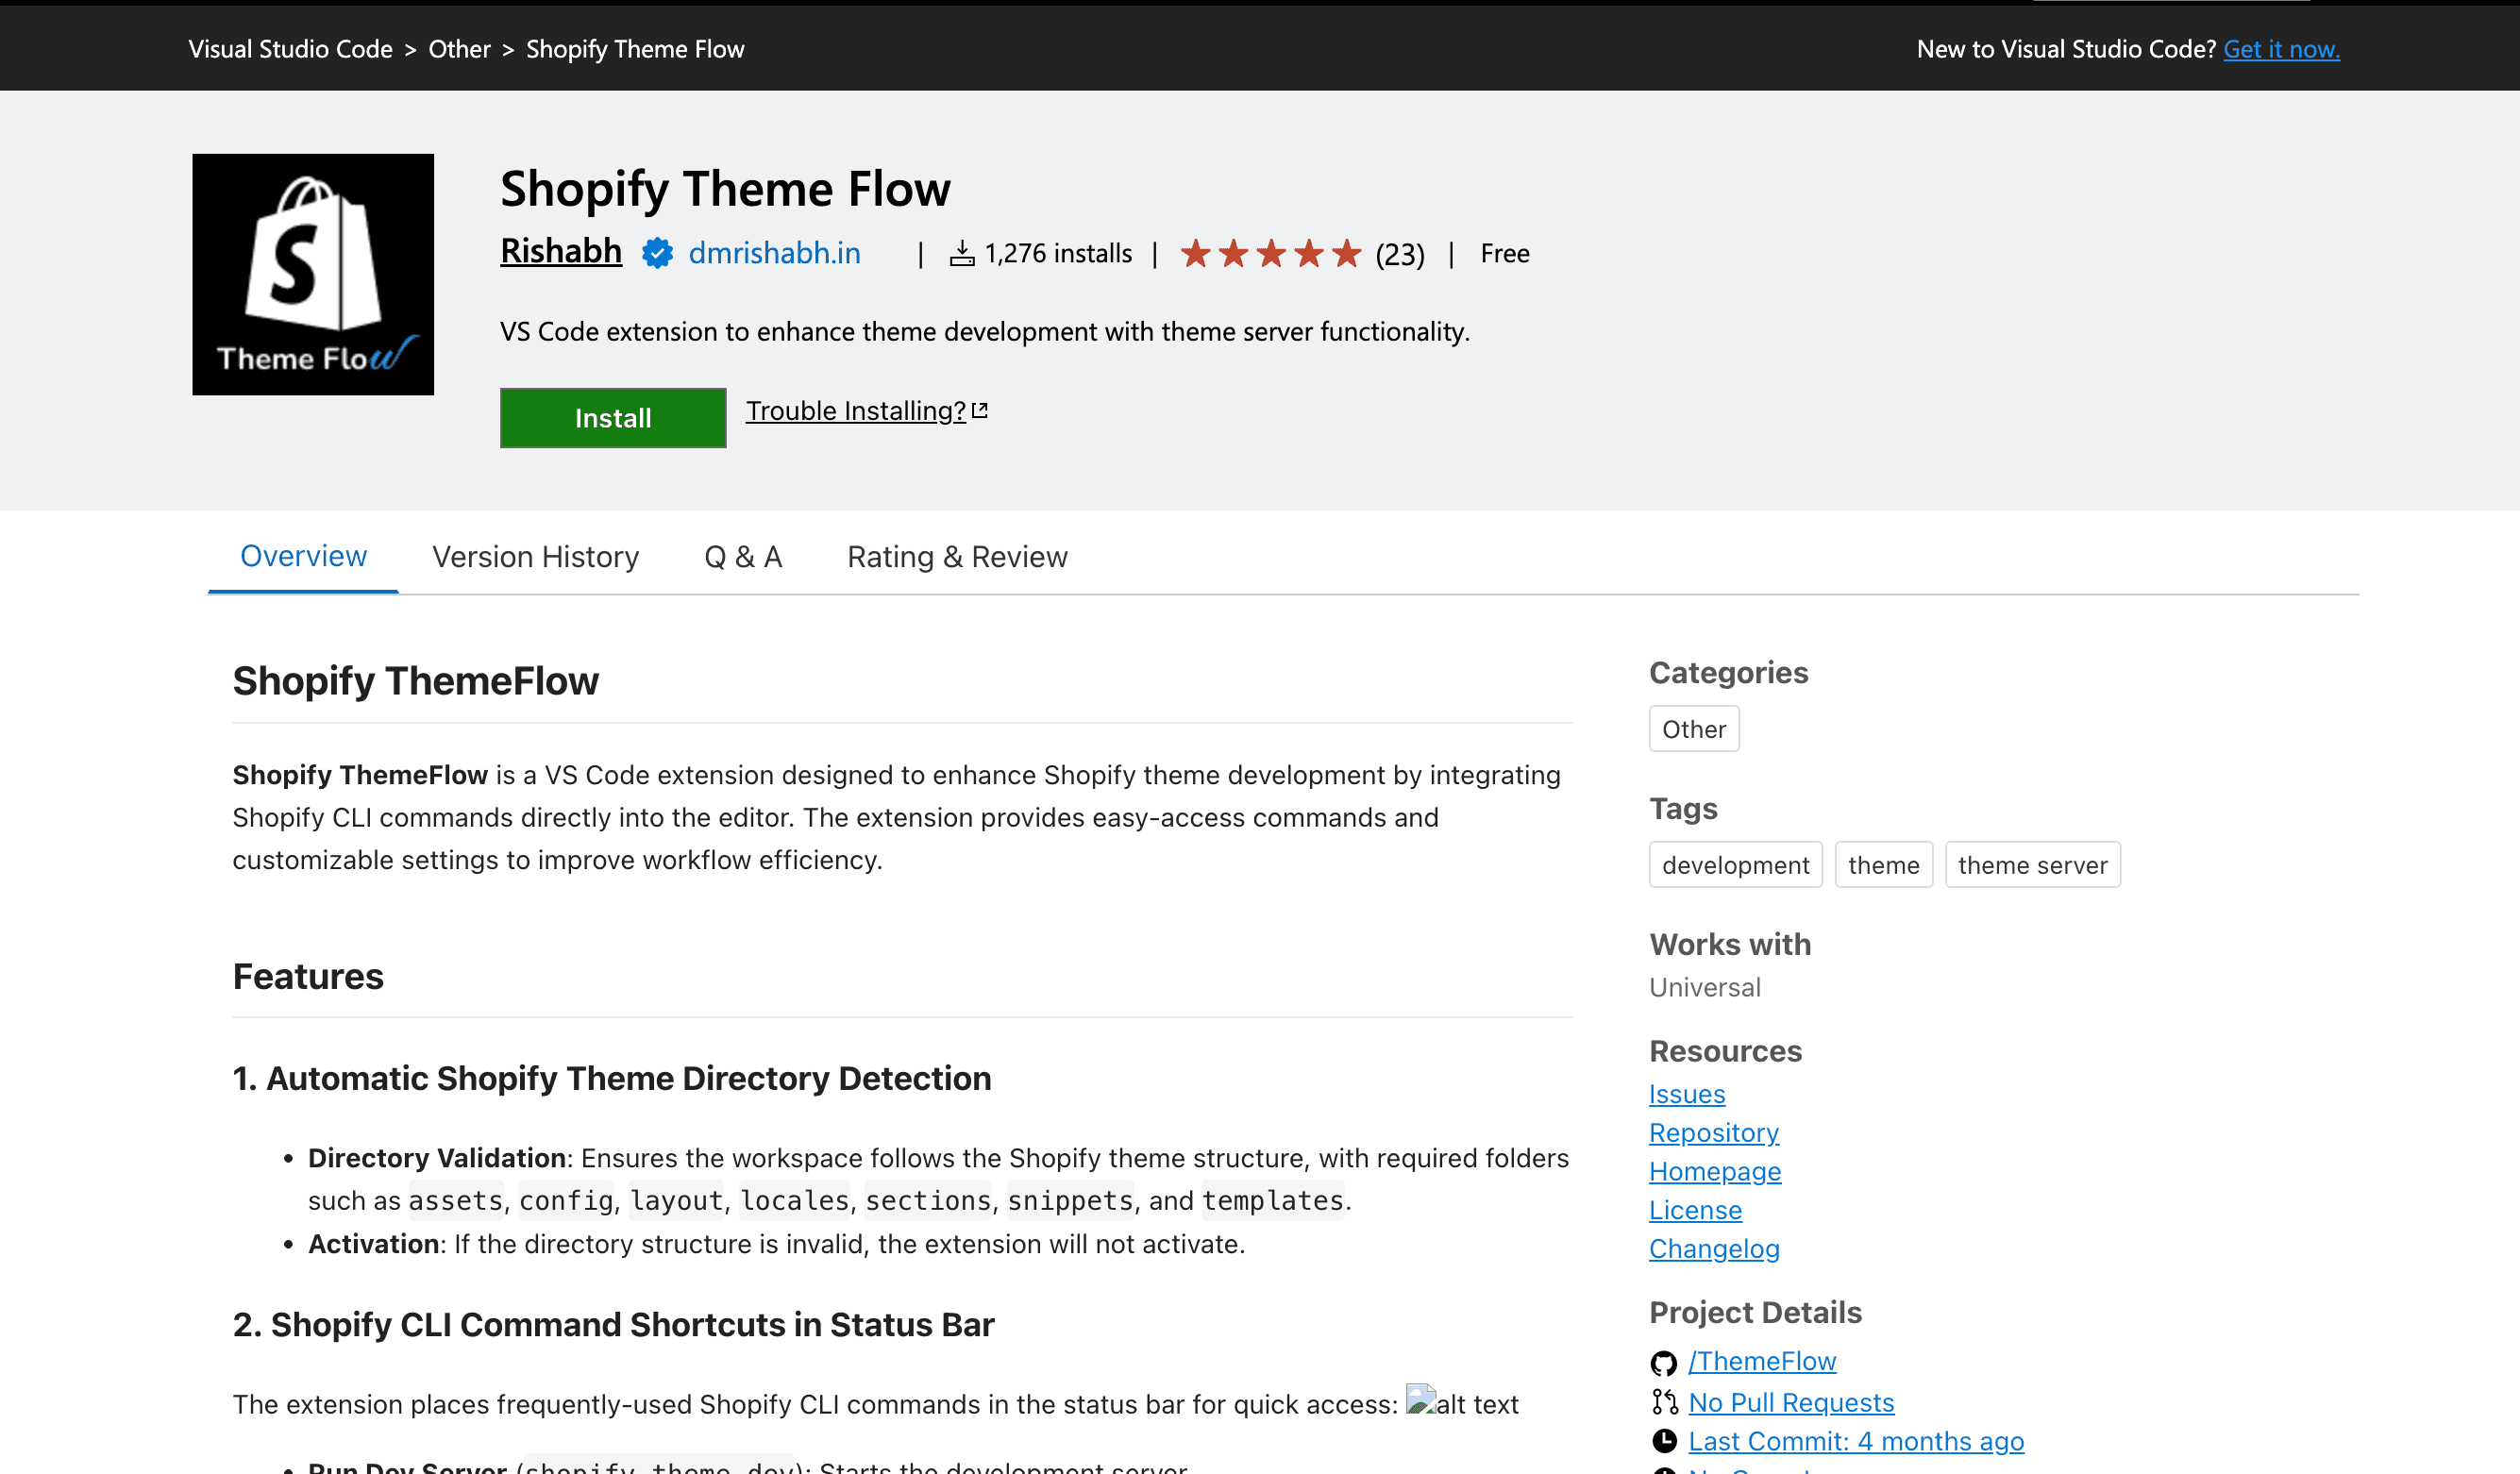Click the Features heading
This screenshot has height=1474, width=2520.
pos(308,976)
